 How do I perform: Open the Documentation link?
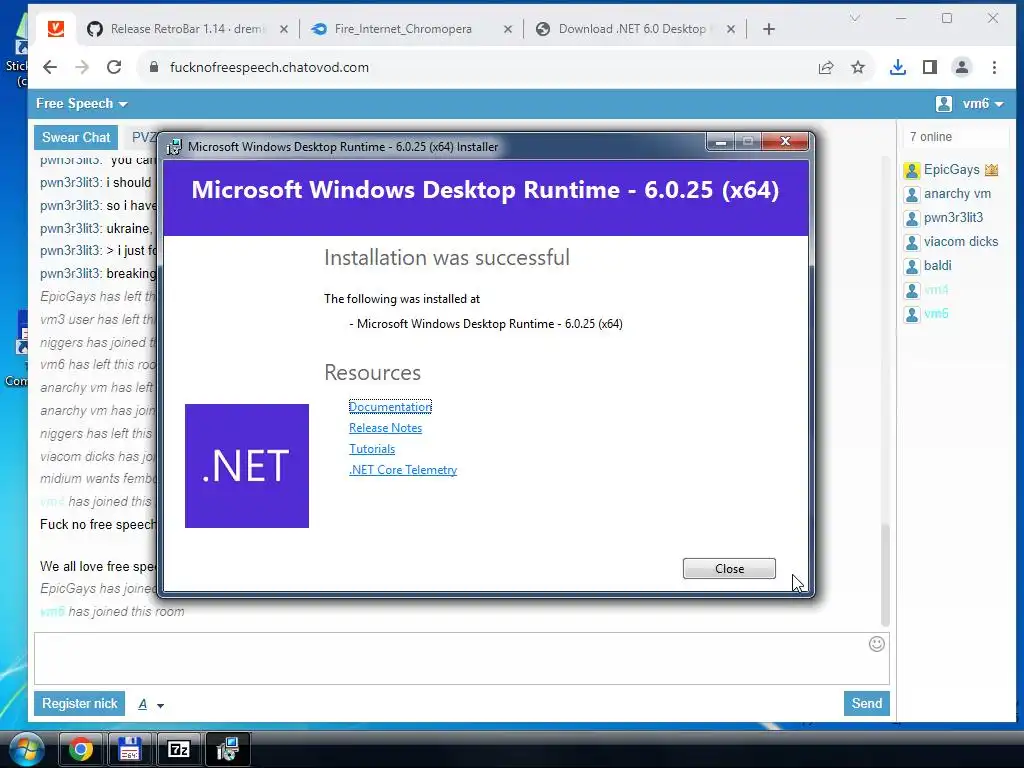coord(390,407)
